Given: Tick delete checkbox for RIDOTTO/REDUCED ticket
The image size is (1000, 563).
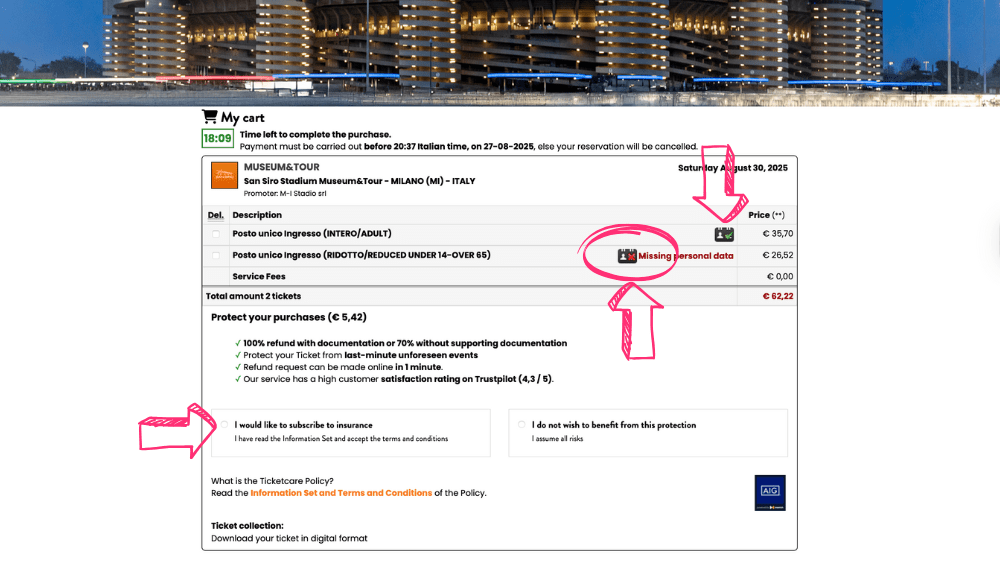Looking at the screenshot, I should click(216, 256).
